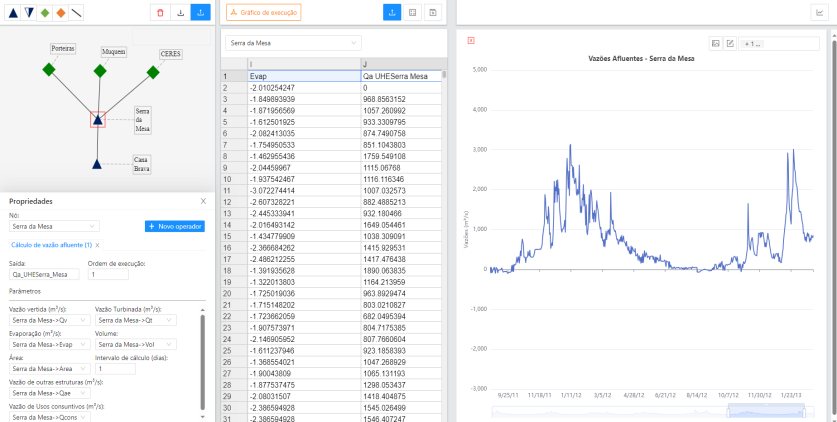Click cell with value -3.072274414

click(x=304, y=190)
